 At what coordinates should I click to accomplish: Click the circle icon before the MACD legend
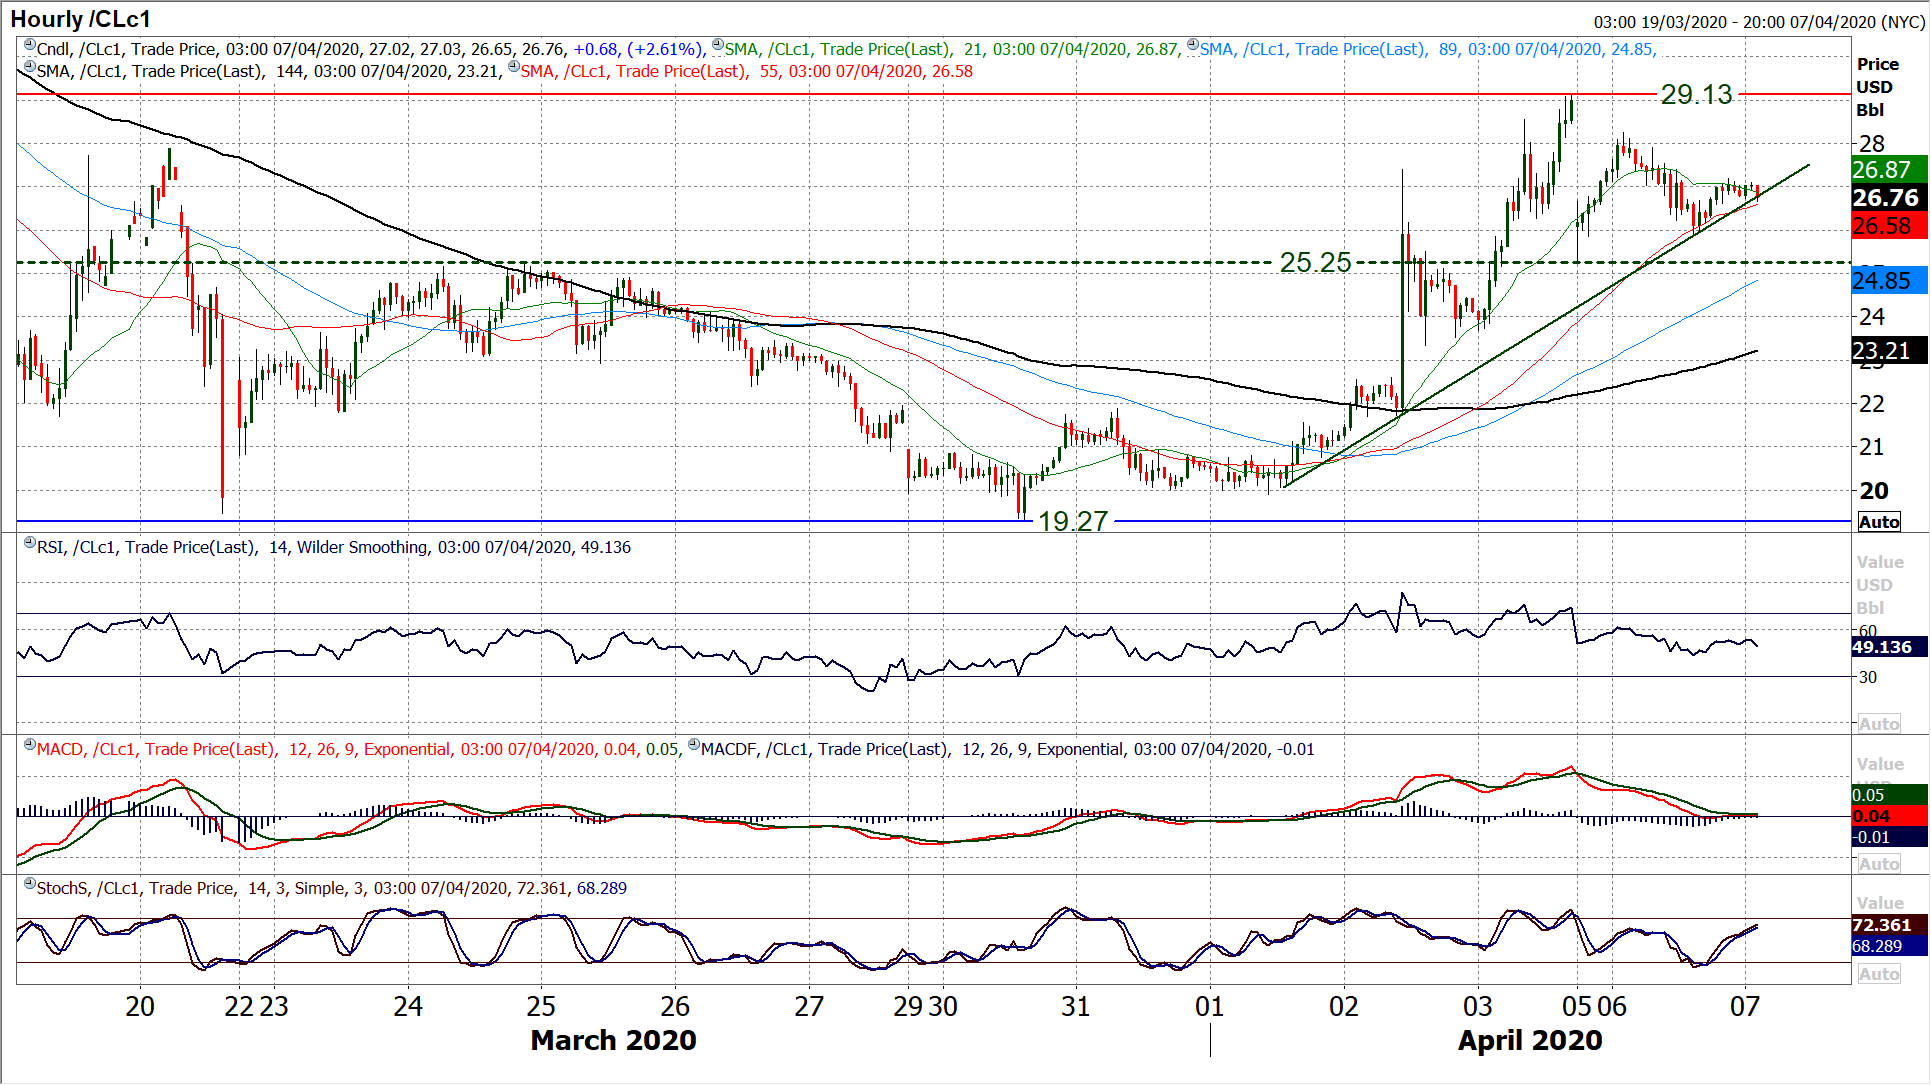click(x=30, y=746)
